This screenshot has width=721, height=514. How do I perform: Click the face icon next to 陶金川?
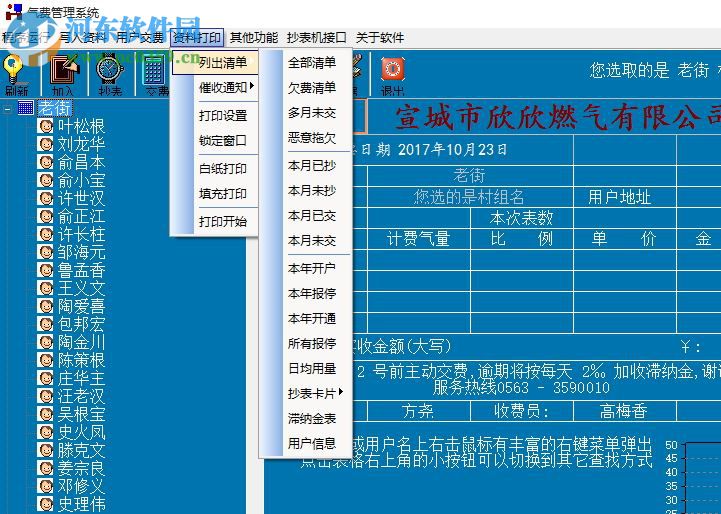click(x=45, y=342)
